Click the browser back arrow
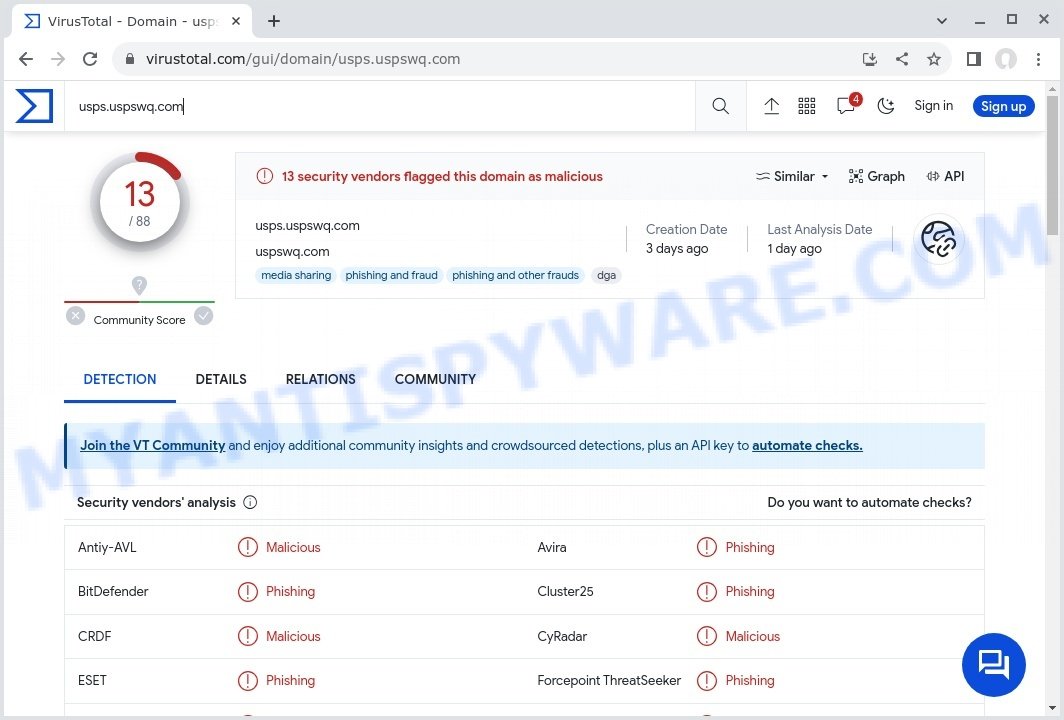The height and width of the screenshot is (720, 1064). (26, 59)
